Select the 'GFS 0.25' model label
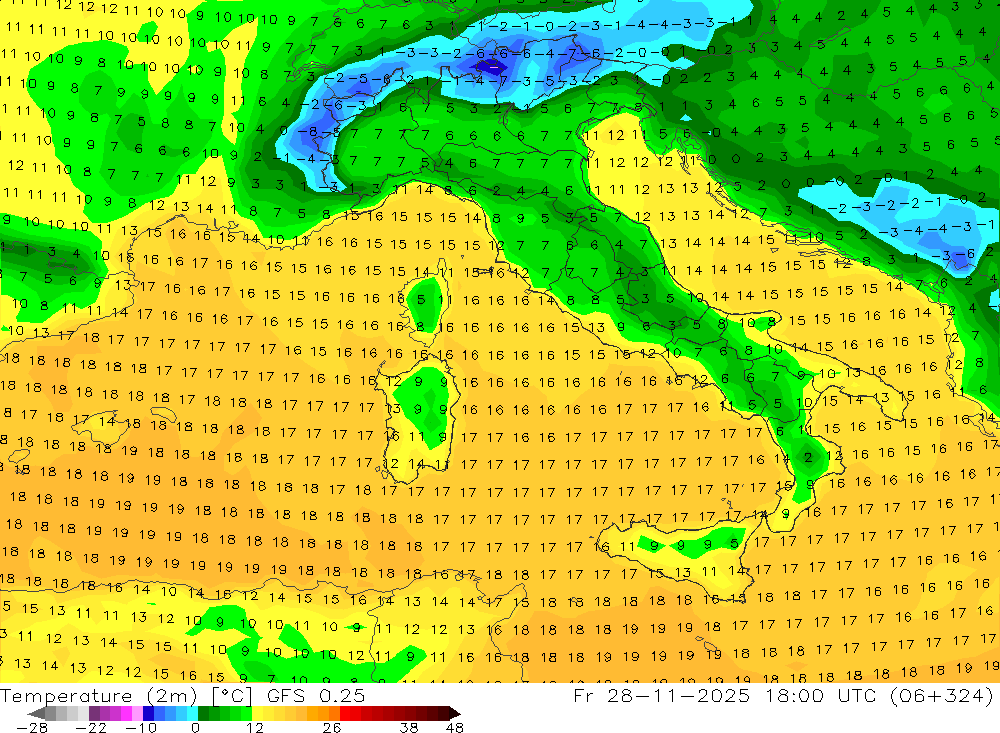The height and width of the screenshot is (733, 1000). [316, 695]
